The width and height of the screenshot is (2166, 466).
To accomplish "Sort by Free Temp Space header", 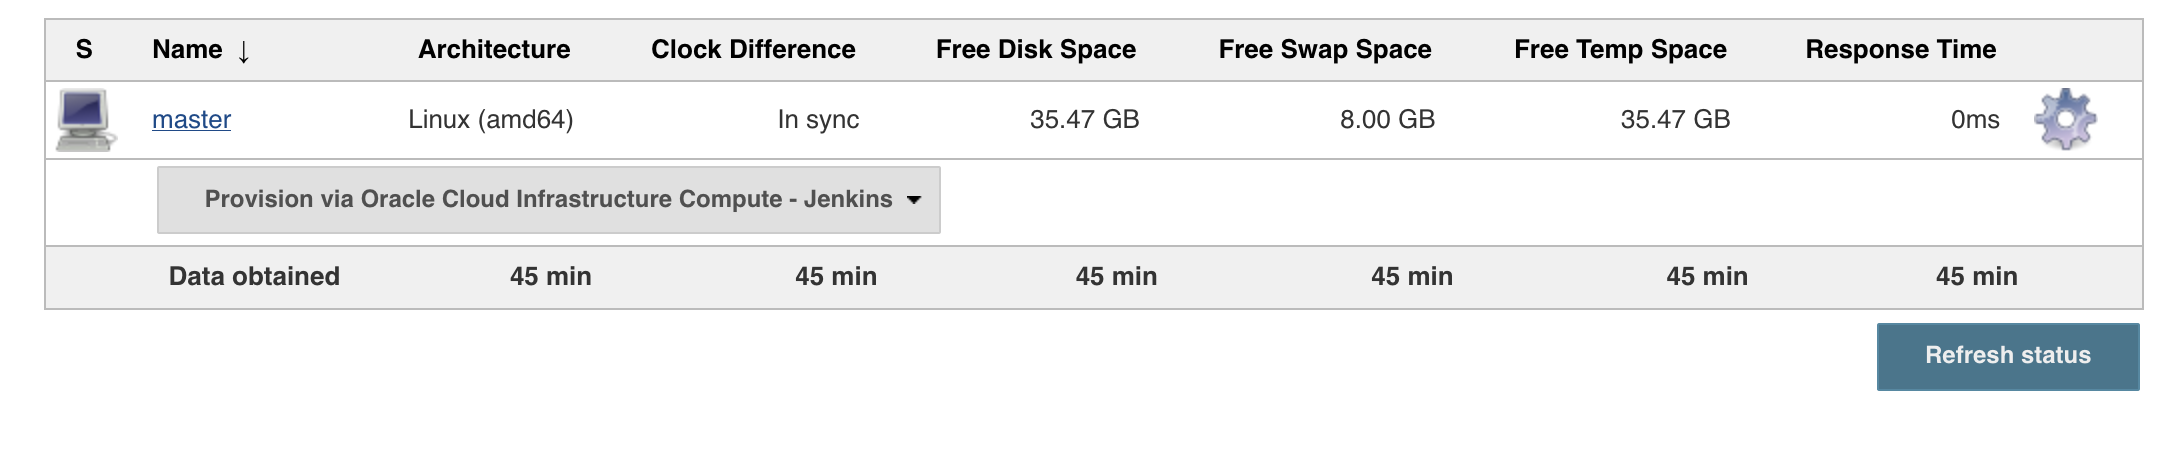I will pyautogui.click(x=1620, y=50).
